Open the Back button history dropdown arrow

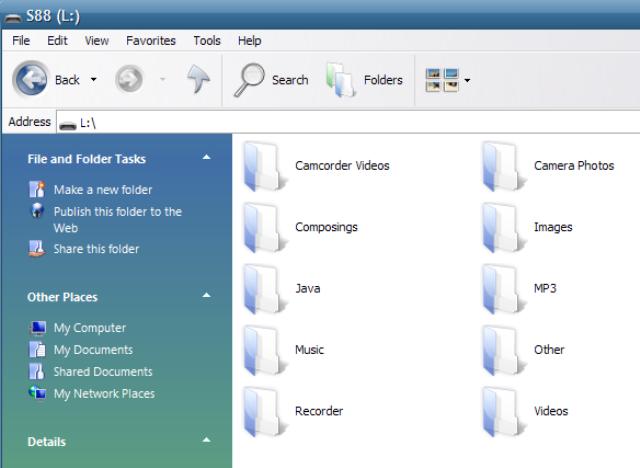point(94,80)
